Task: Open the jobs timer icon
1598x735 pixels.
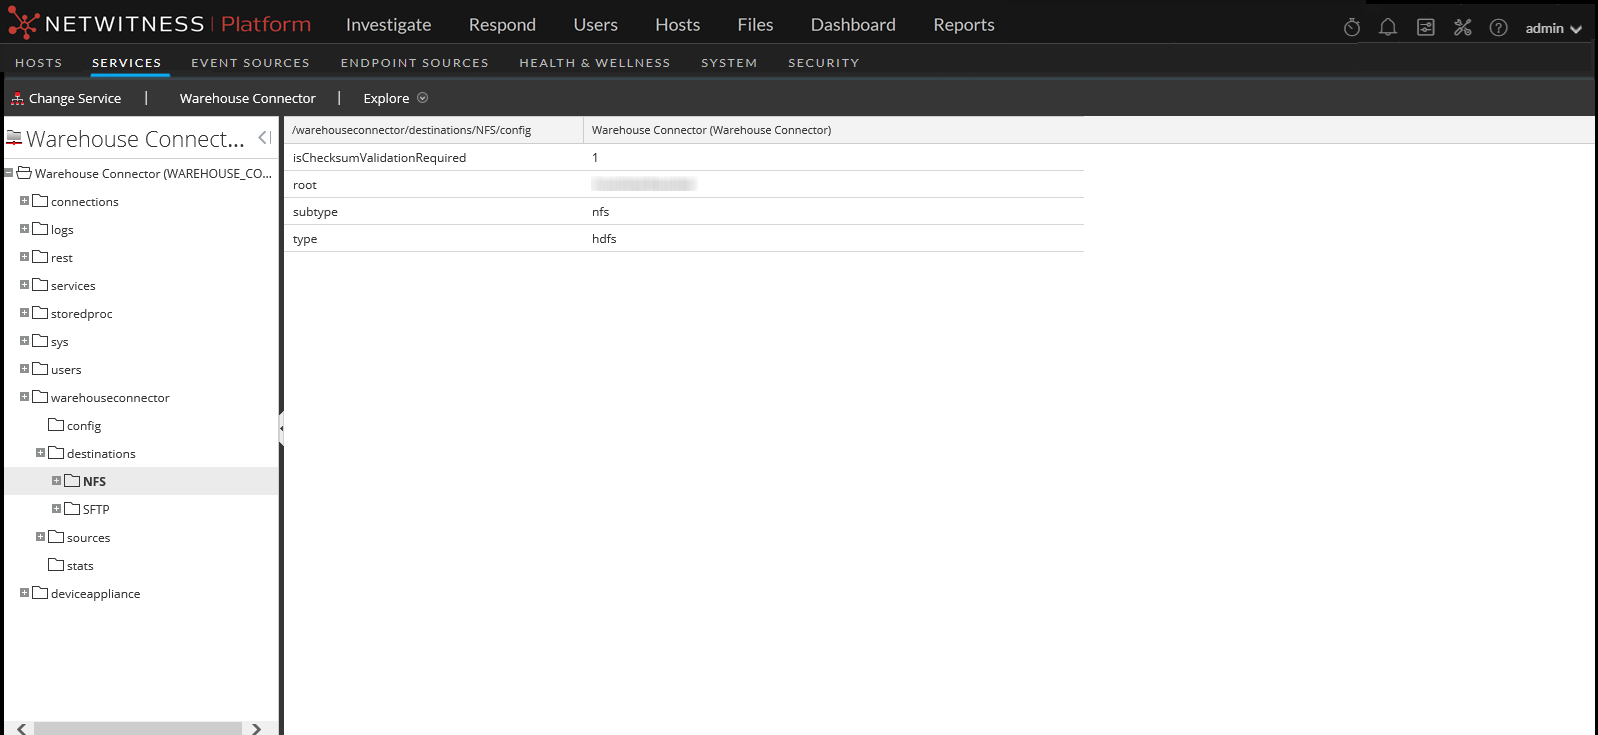Action: (x=1352, y=28)
